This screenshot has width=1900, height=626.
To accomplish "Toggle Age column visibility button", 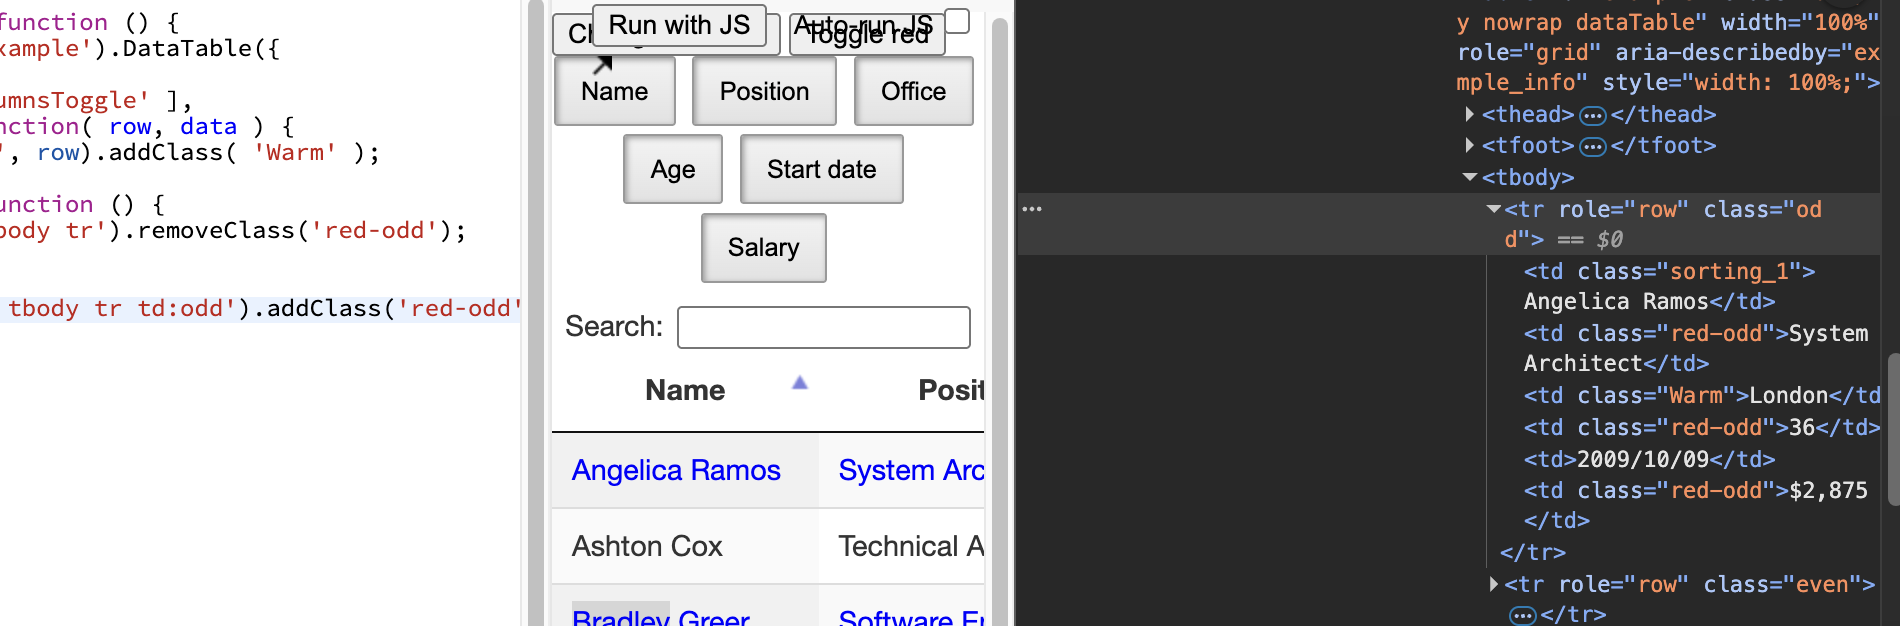I will 672,169.
